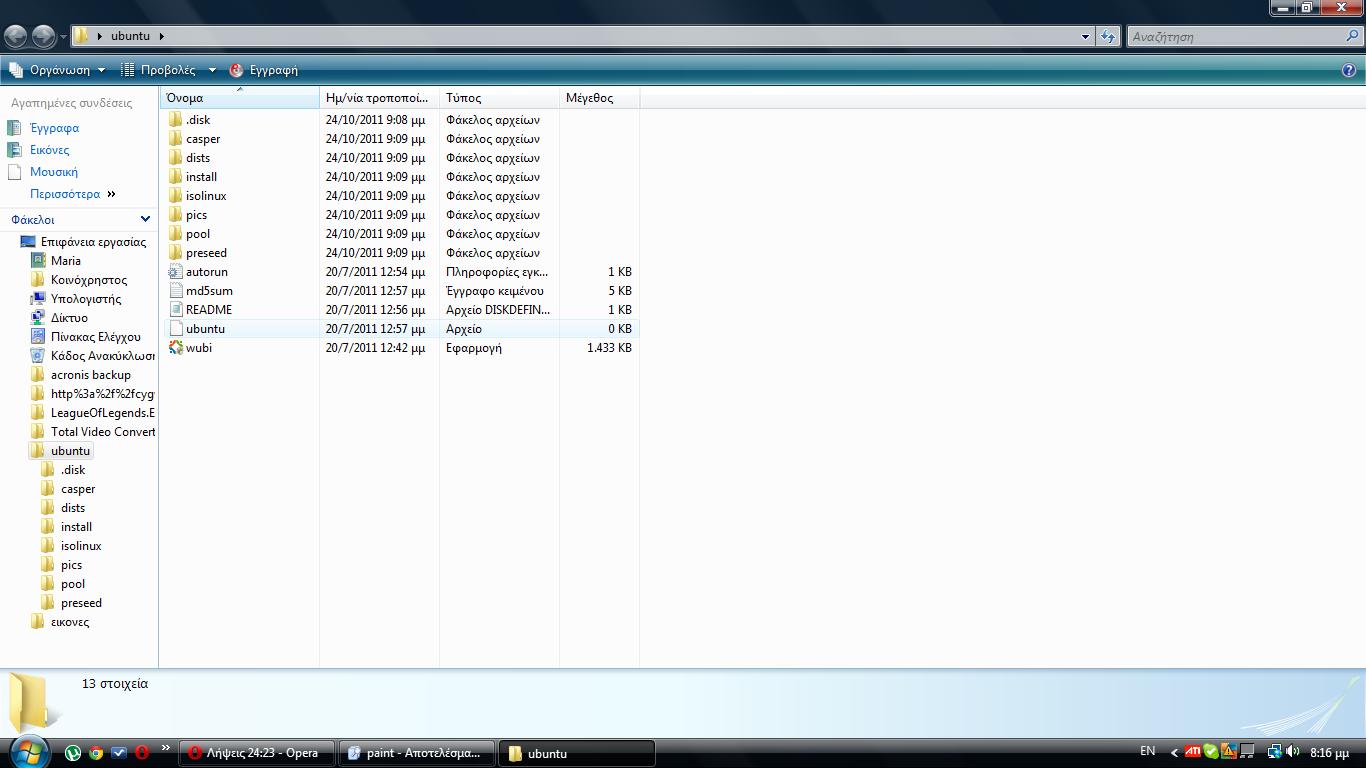
Task: Open the recent pages dropdown beside Forward
Action: click(63, 37)
